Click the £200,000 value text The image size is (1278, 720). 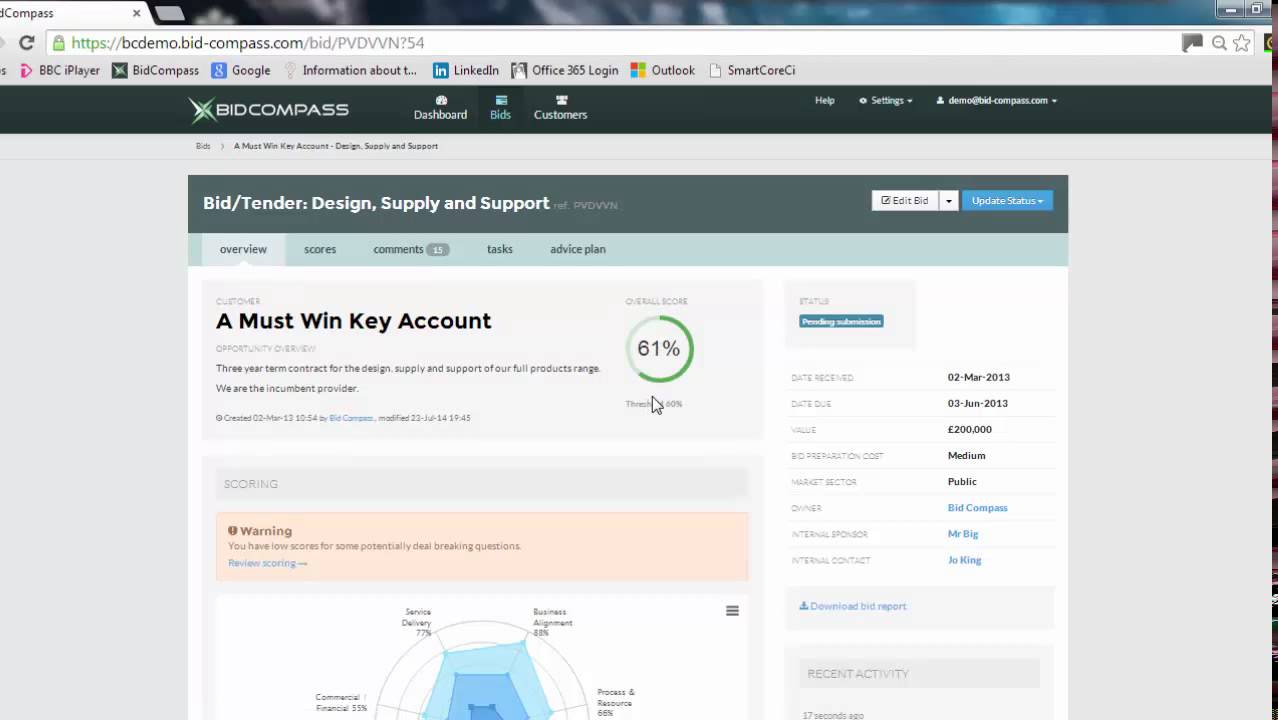pos(970,429)
